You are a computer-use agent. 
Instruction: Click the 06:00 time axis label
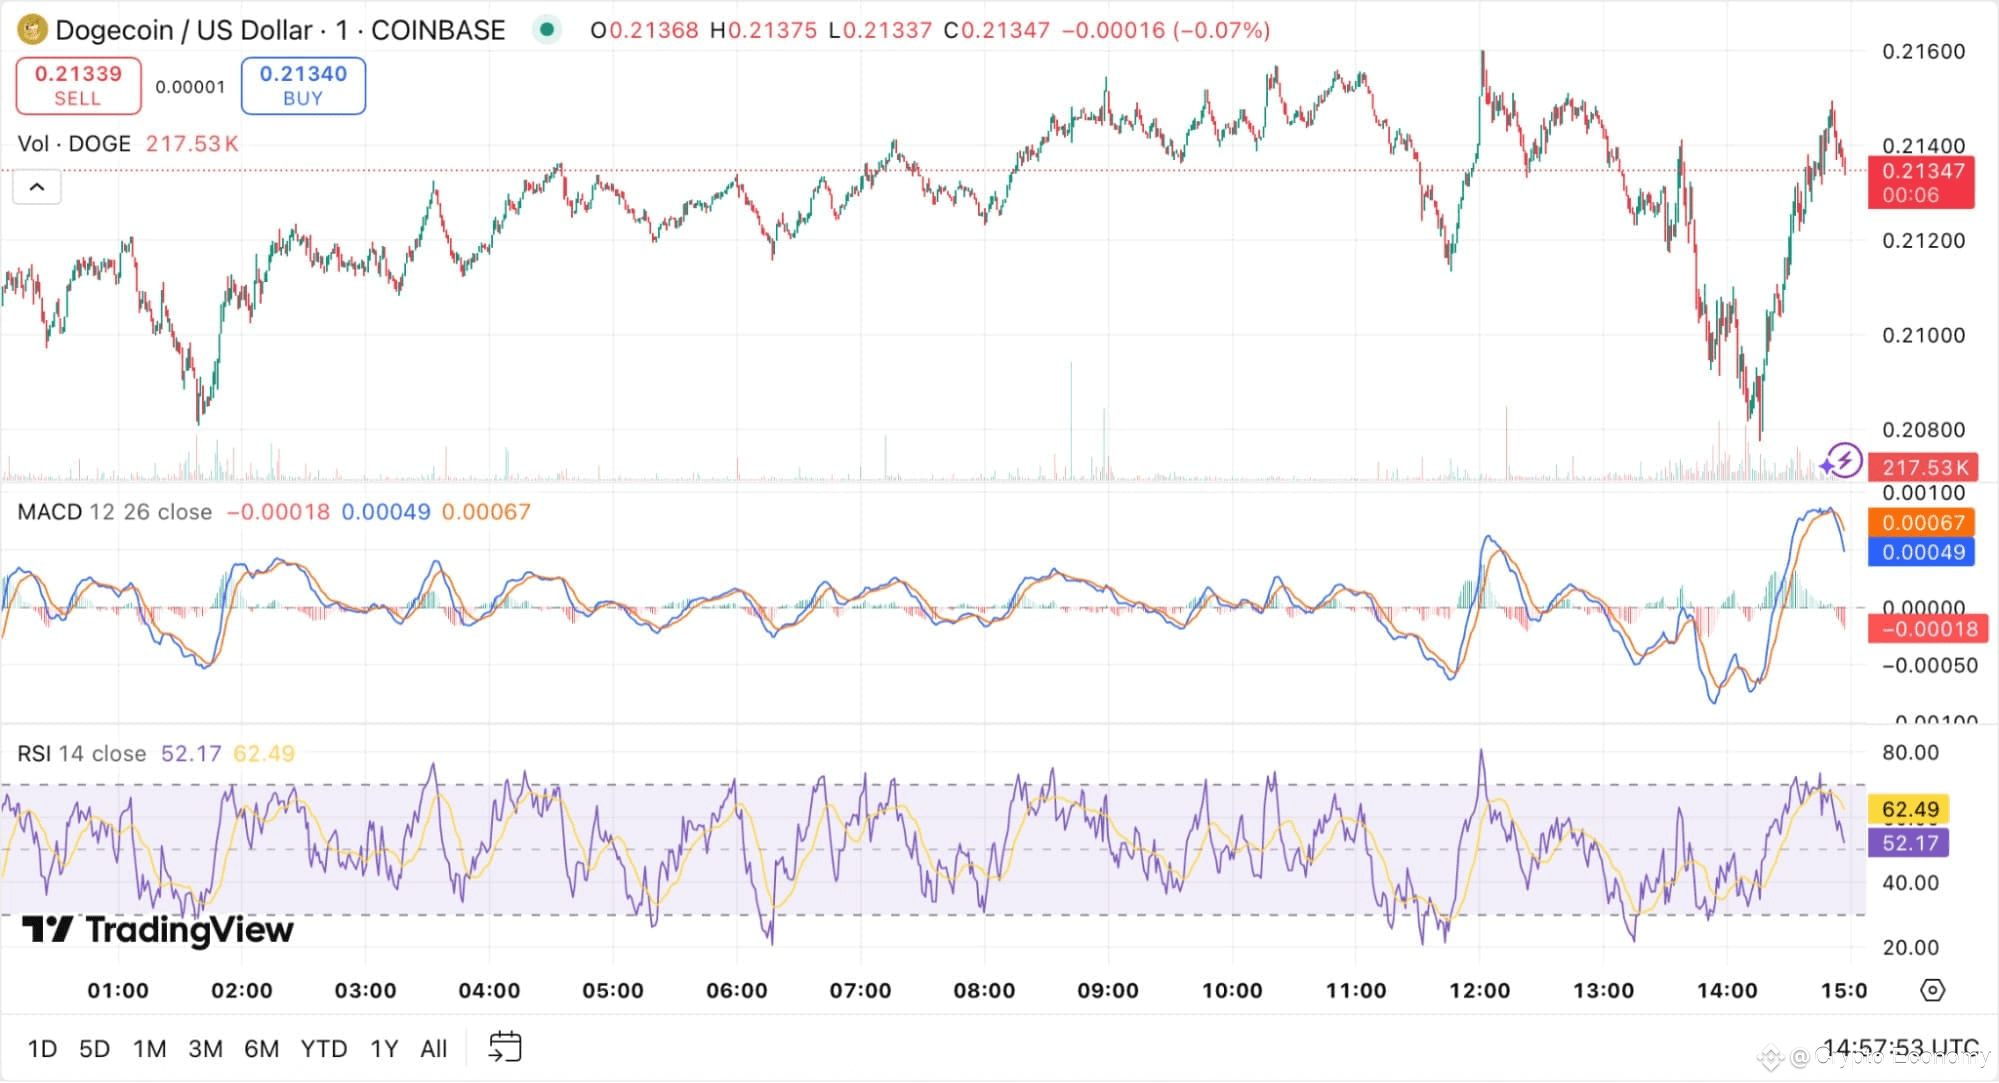coord(737,990)
